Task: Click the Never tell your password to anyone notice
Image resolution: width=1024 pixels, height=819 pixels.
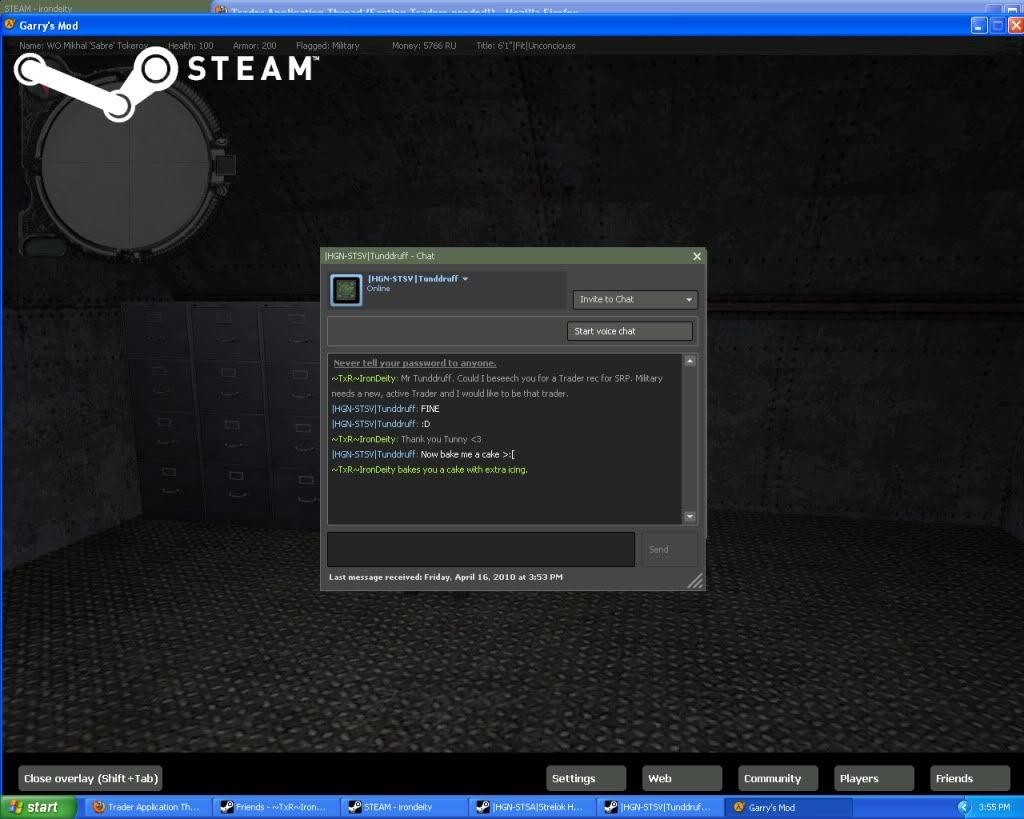Action: [x=415, y=363]
